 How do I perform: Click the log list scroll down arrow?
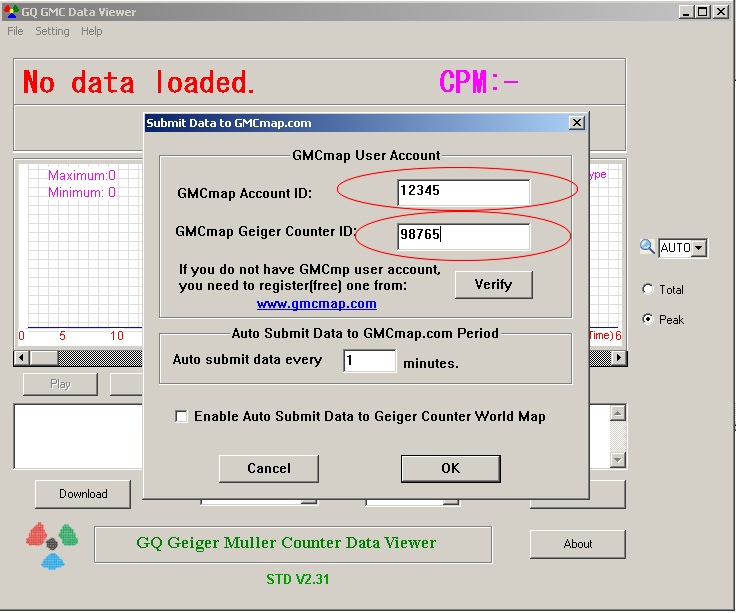click(618, 460)
